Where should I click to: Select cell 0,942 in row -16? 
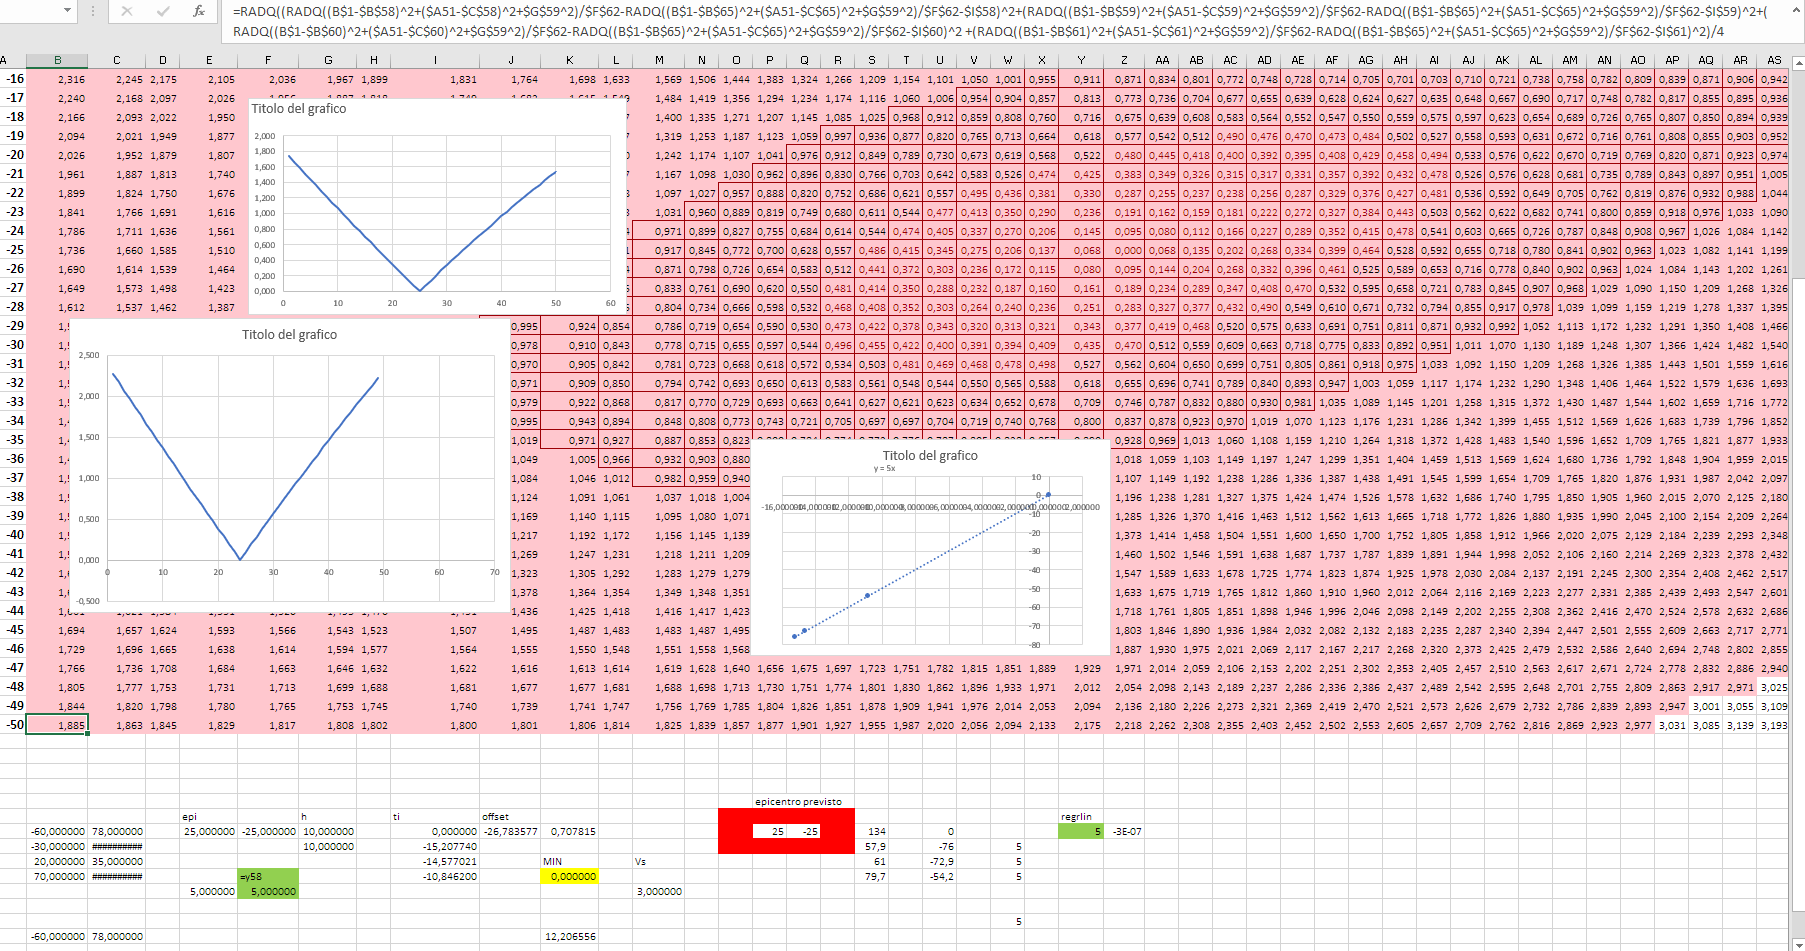(1774, 79)
